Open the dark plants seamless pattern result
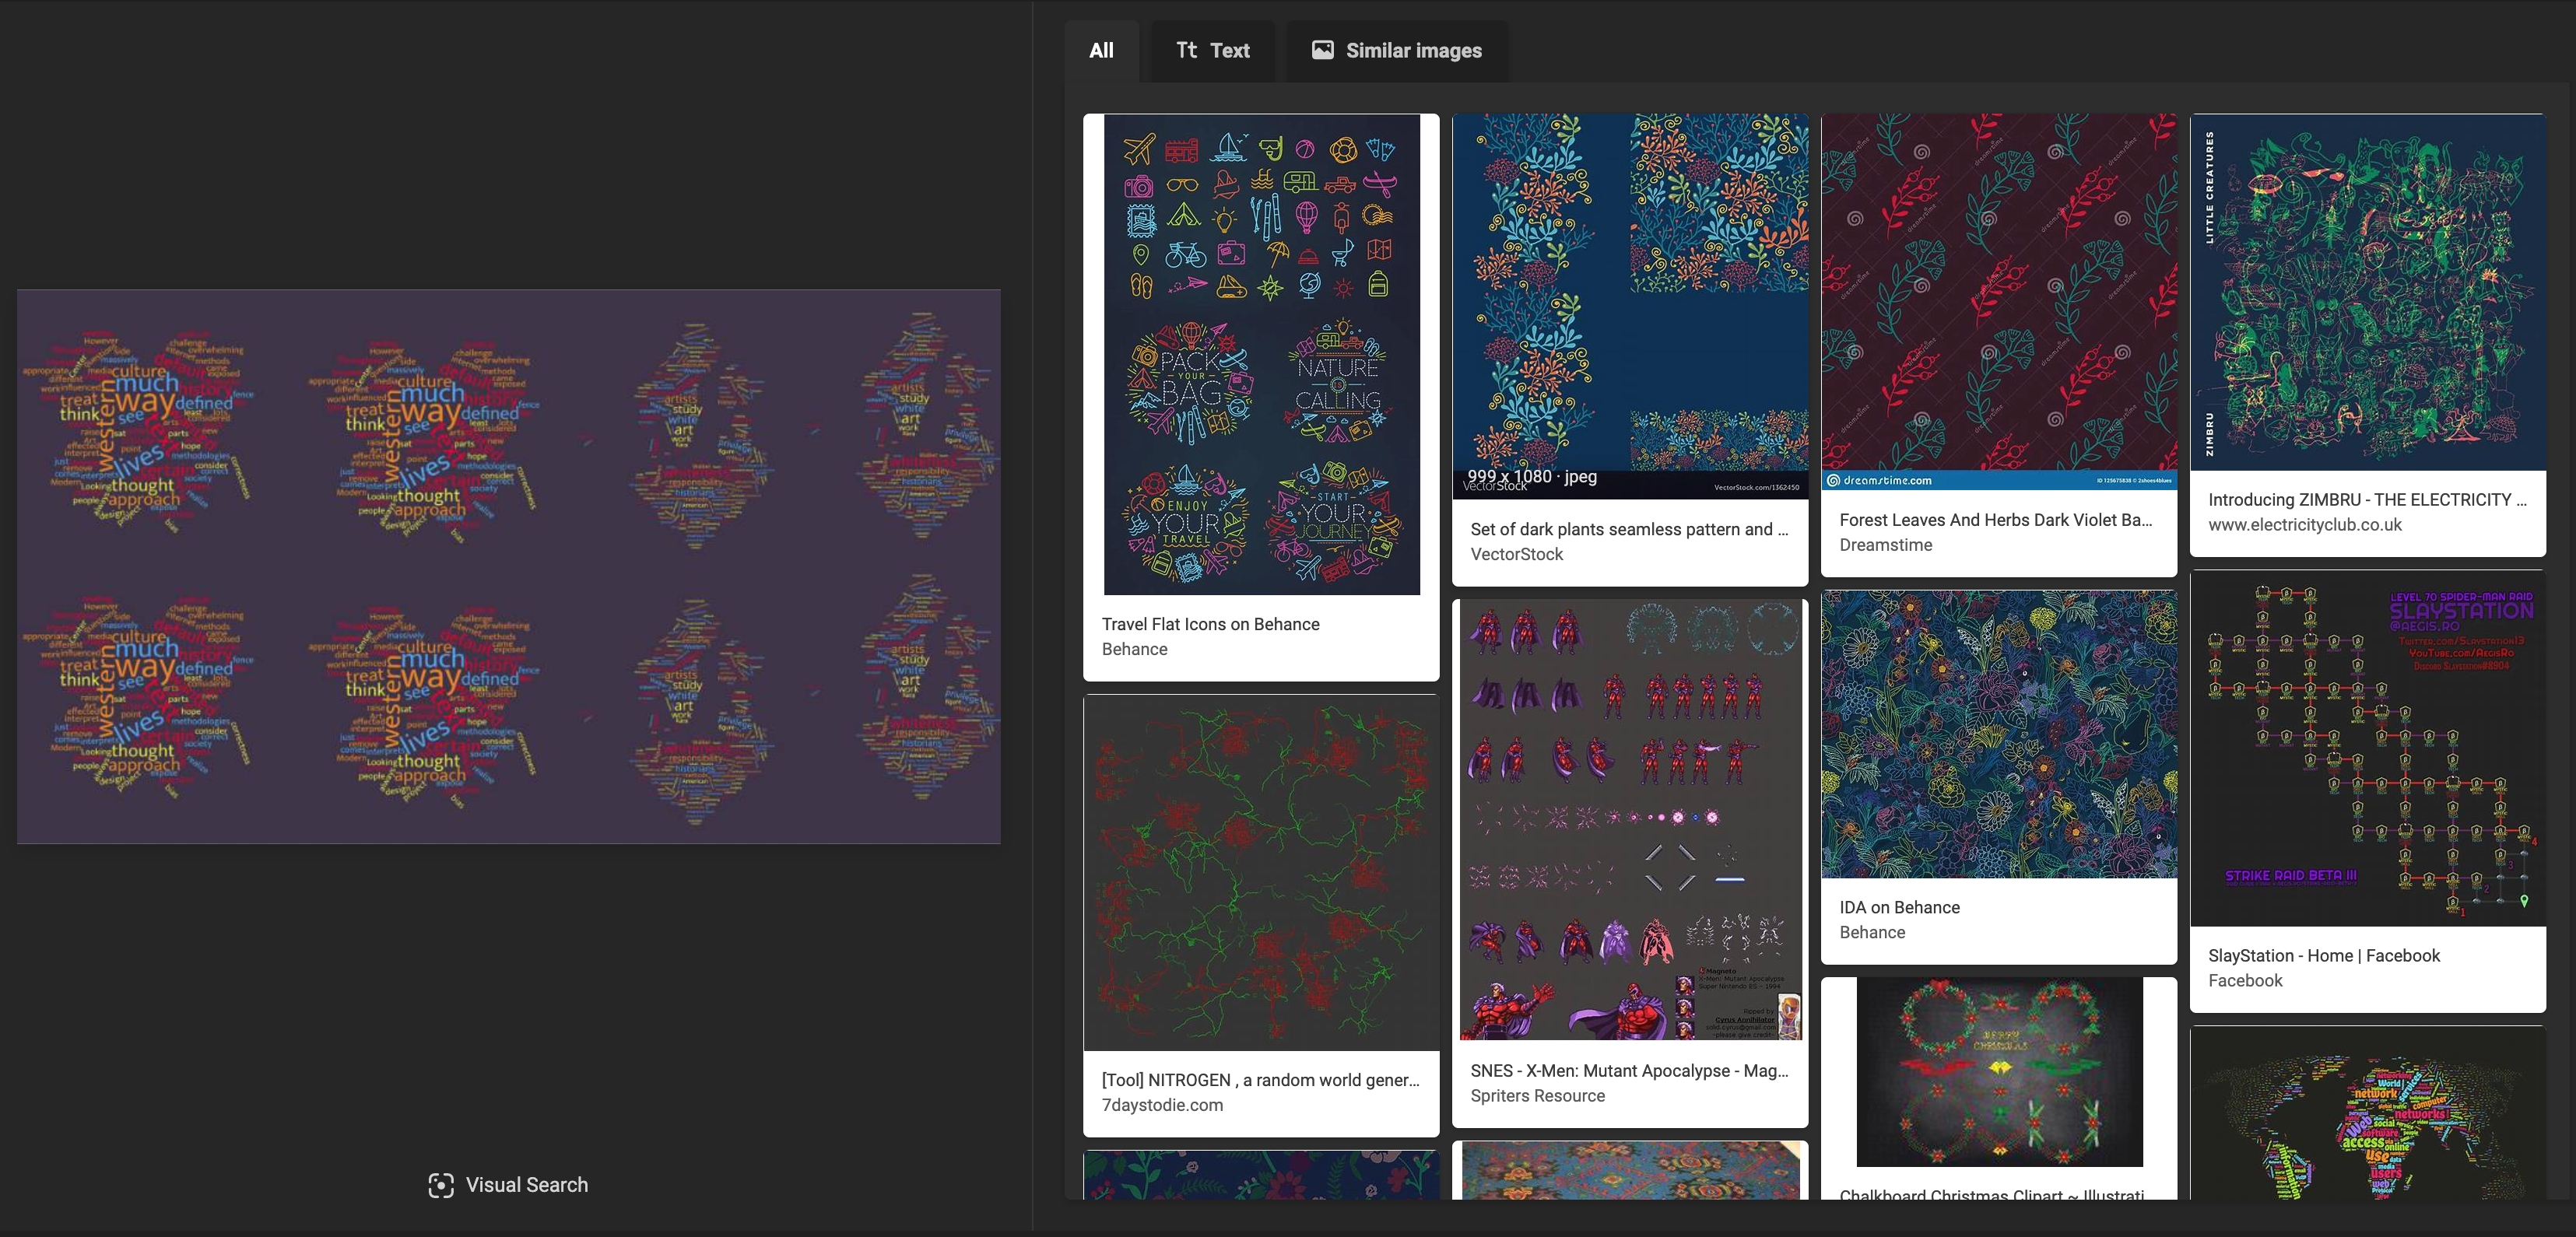The image size is (2576, 1237). (x=1628, y=529)
